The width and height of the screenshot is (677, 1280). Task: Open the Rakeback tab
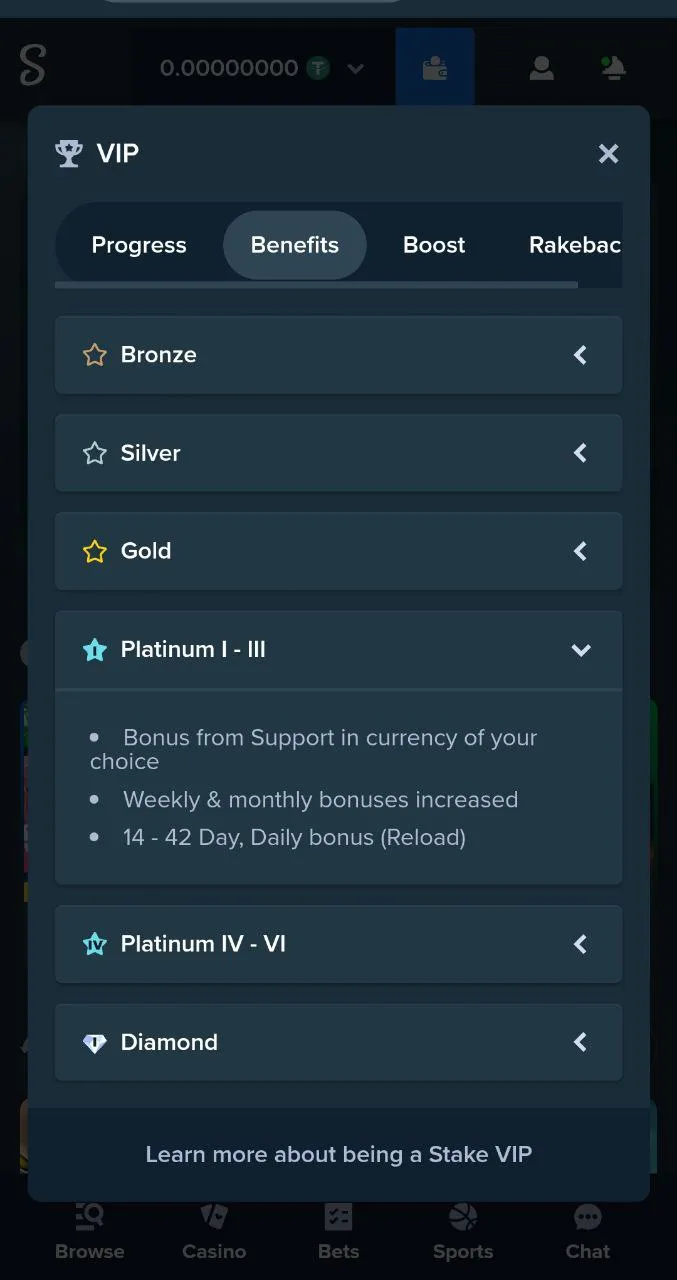(575, 245)
